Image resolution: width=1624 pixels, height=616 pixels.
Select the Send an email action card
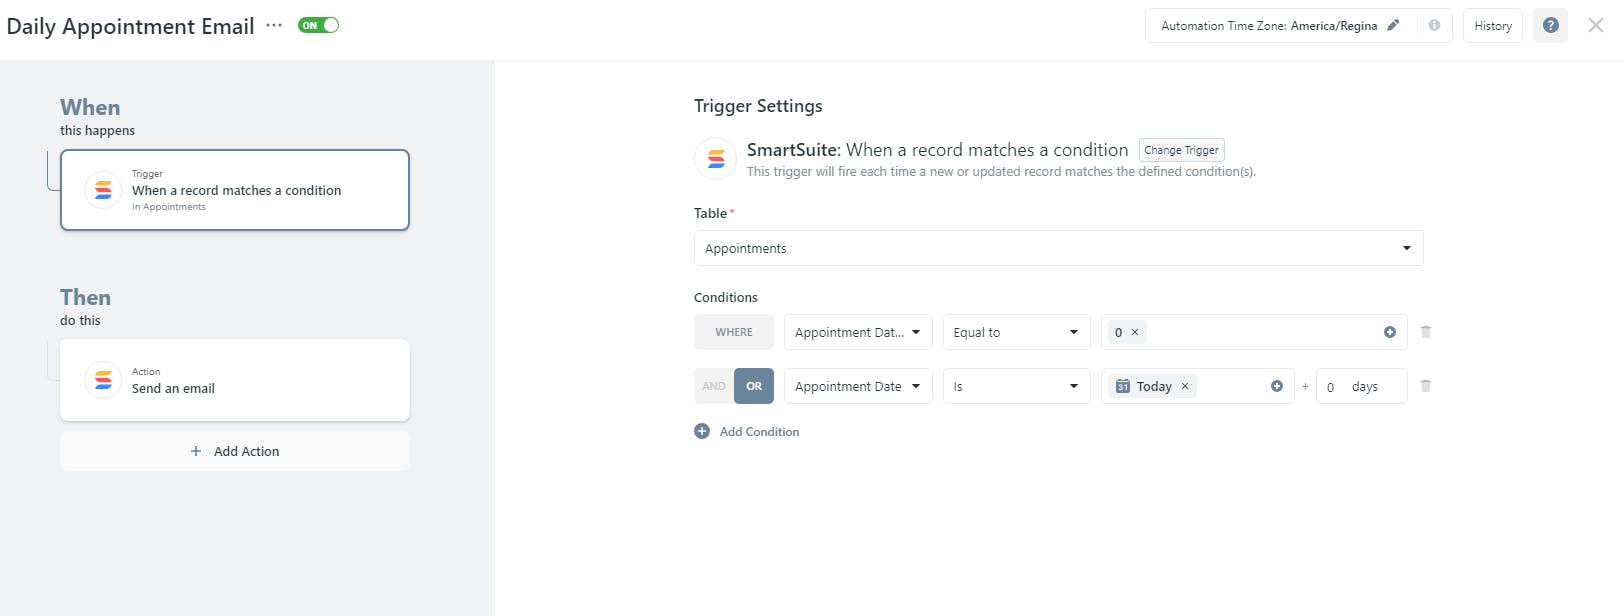coord(235,380)
